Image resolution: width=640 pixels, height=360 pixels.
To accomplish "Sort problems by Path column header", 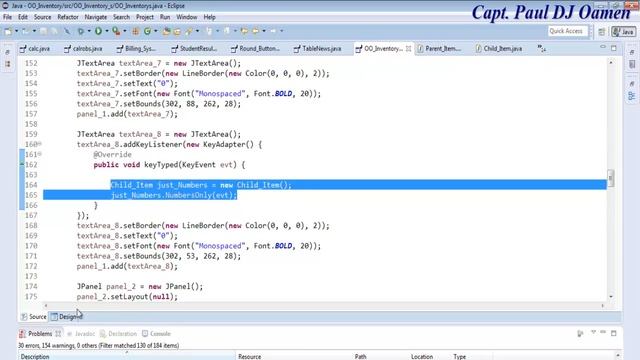I will [x=380, y=356].
